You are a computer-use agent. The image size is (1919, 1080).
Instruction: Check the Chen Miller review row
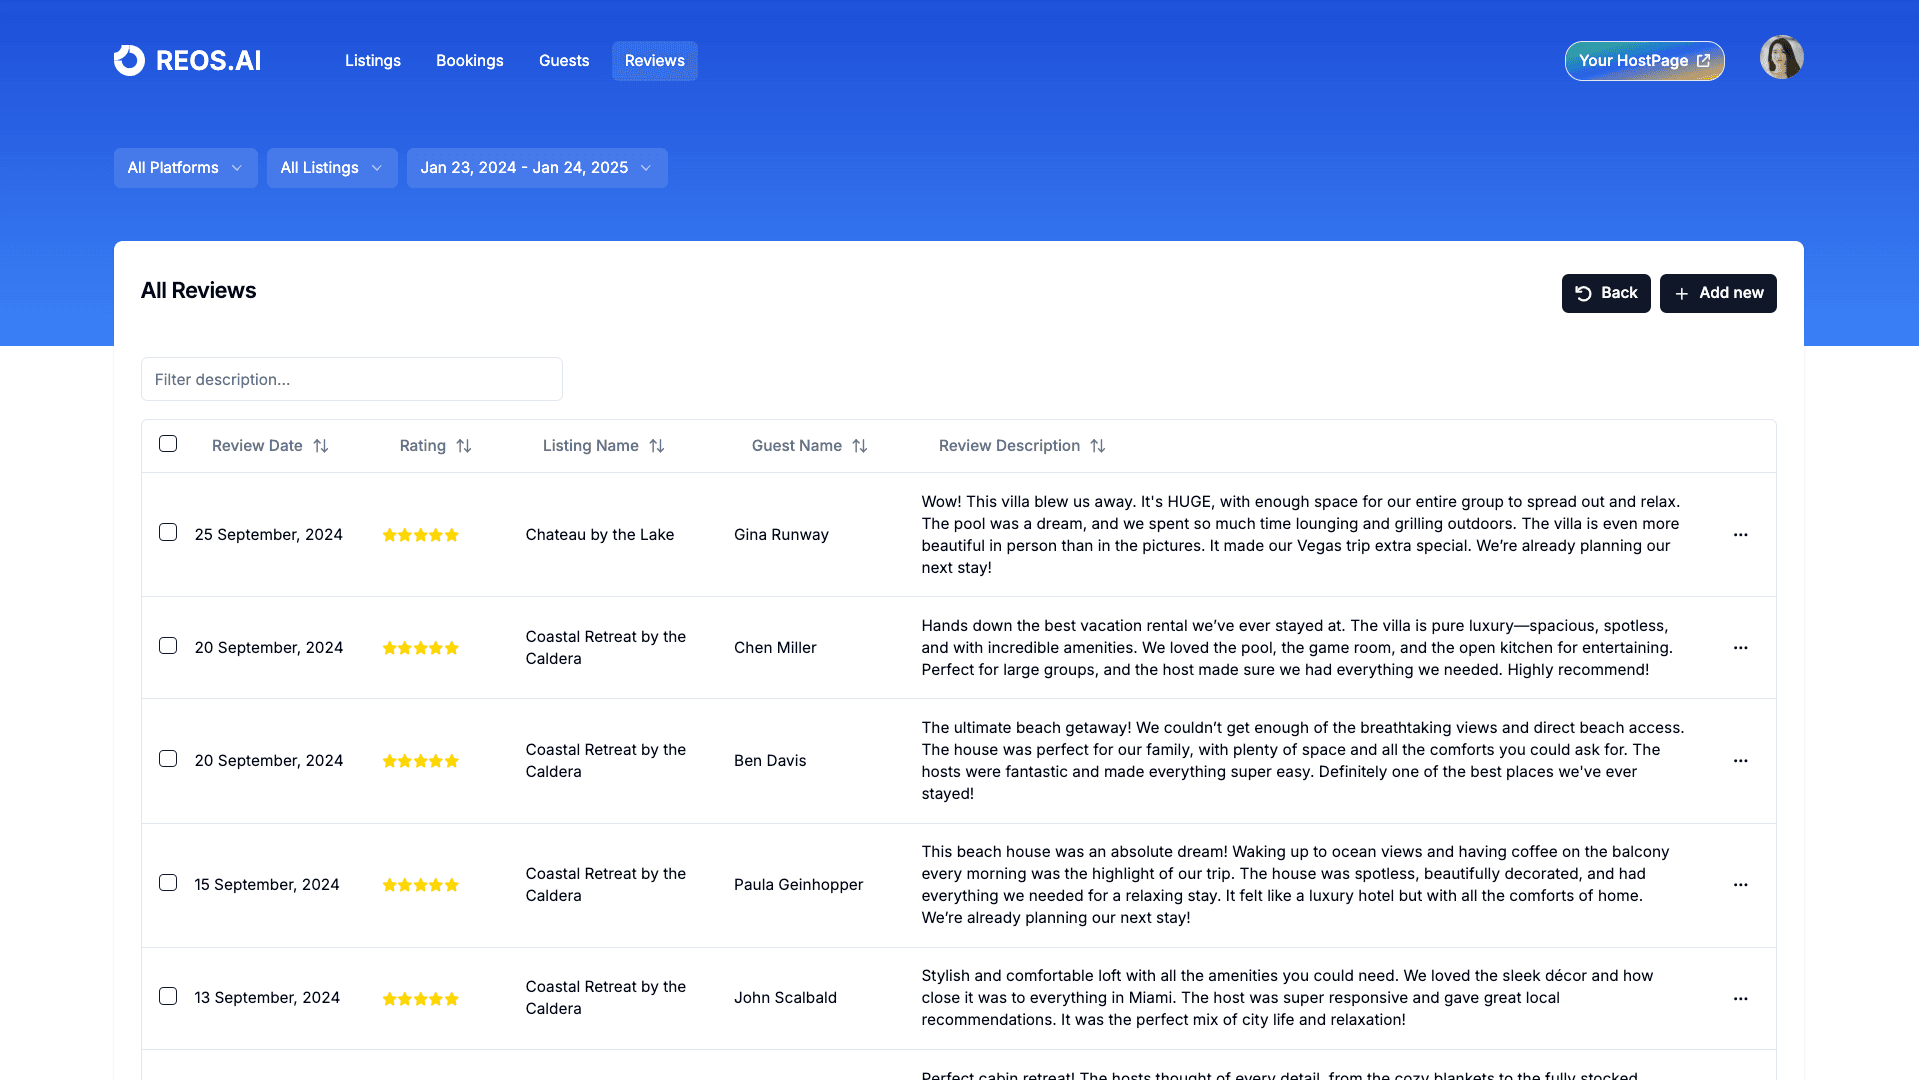pos(168,646)
